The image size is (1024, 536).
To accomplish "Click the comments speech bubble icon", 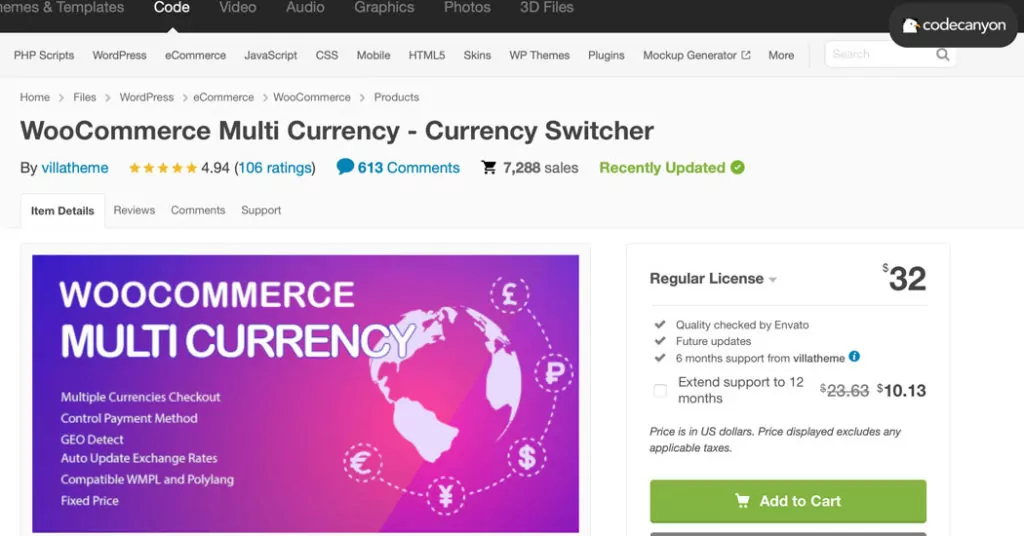I will tap(345, 166).
